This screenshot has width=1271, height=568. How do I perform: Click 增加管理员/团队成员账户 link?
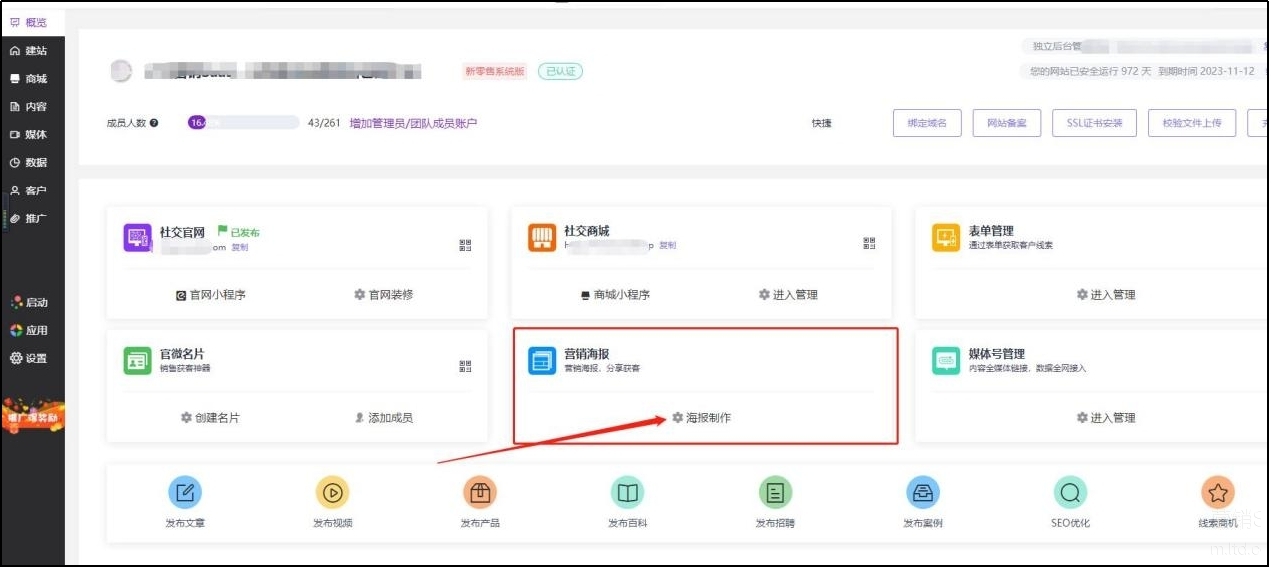click(413, 123)
